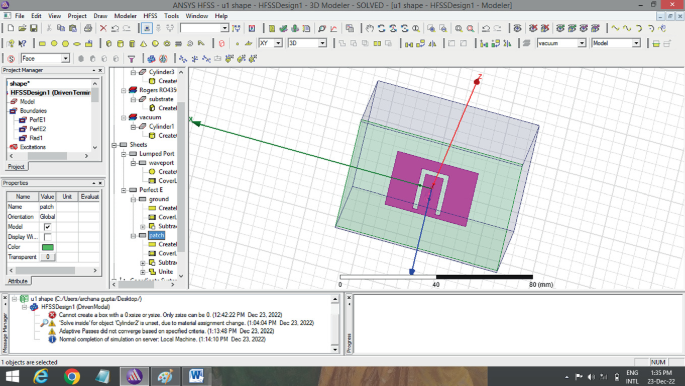Click the Value column header
This screenshot has height=386, width=685.
[47, 196]
